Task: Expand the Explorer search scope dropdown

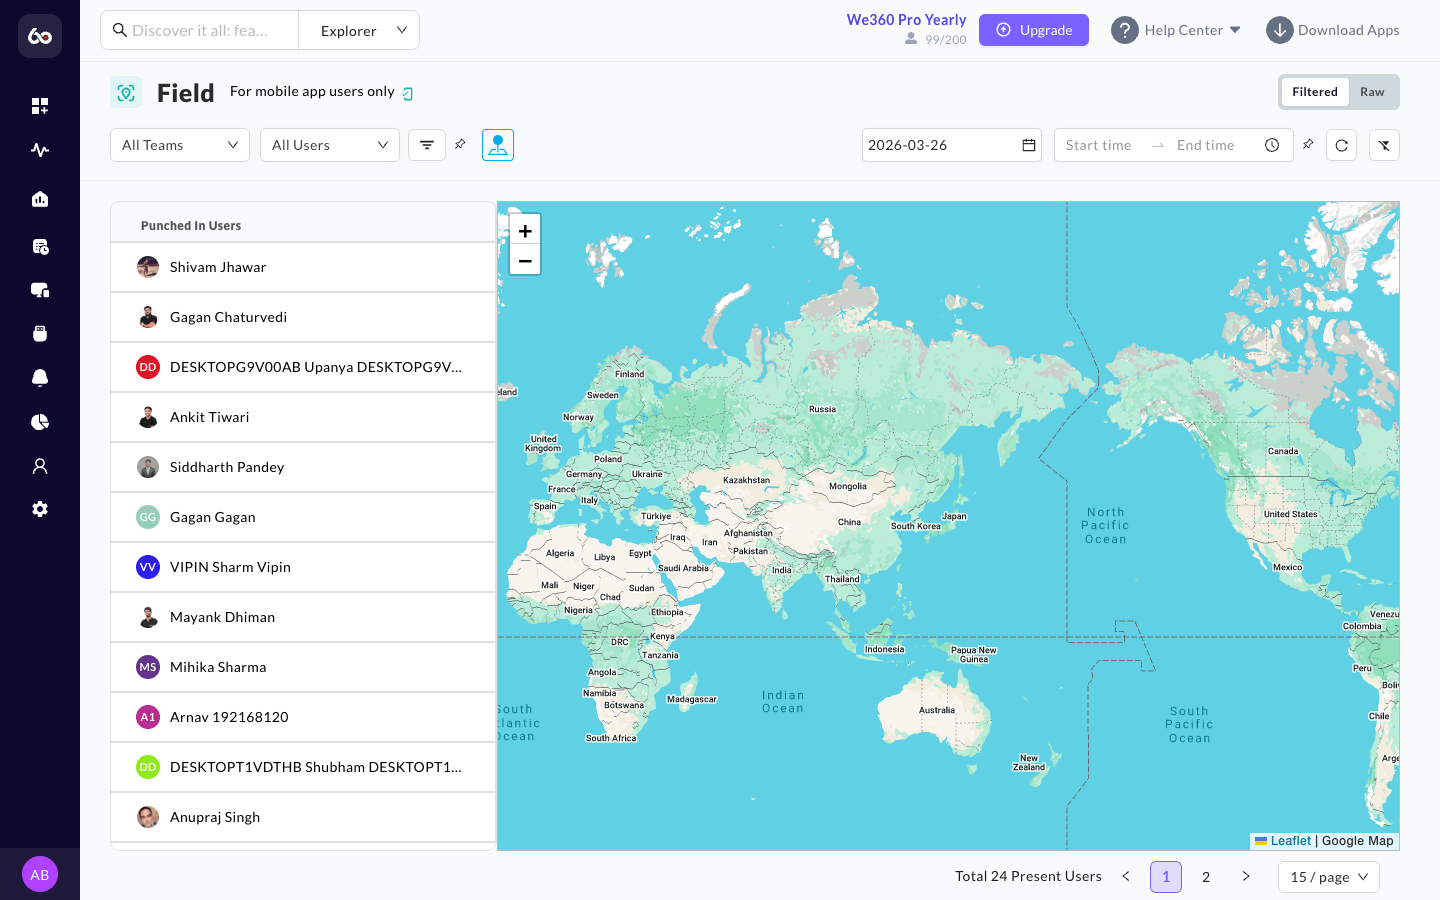Action: tap(359, 30)
